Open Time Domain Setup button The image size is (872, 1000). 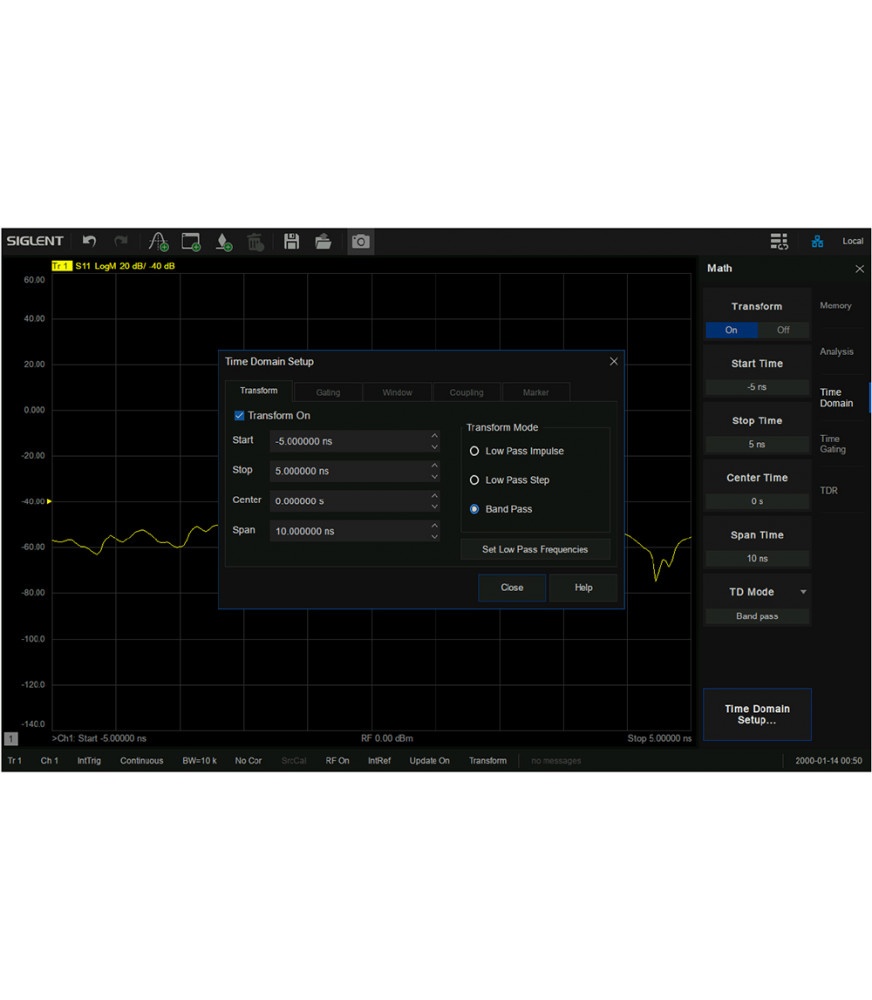(x=757, y=714)
